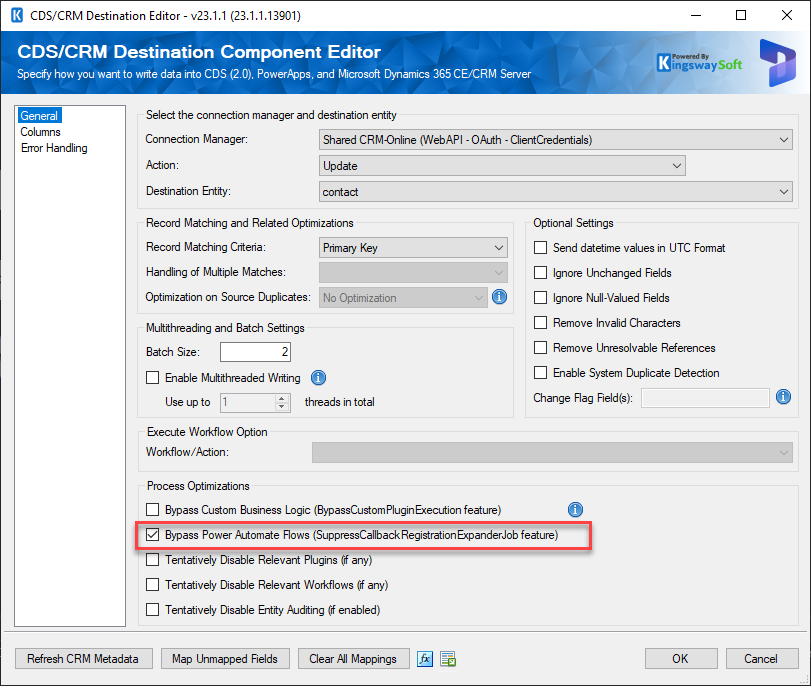
Task: Click Clear All Mappings button
Action: click(353, 659)
